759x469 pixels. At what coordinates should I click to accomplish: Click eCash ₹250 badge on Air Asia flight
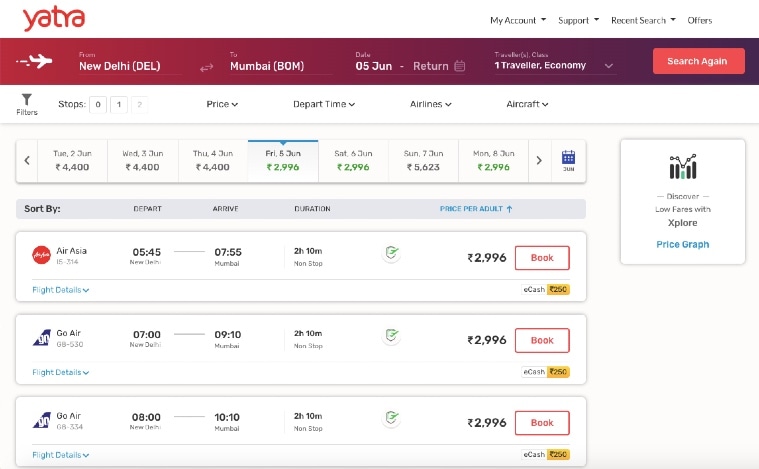point(546,289)
